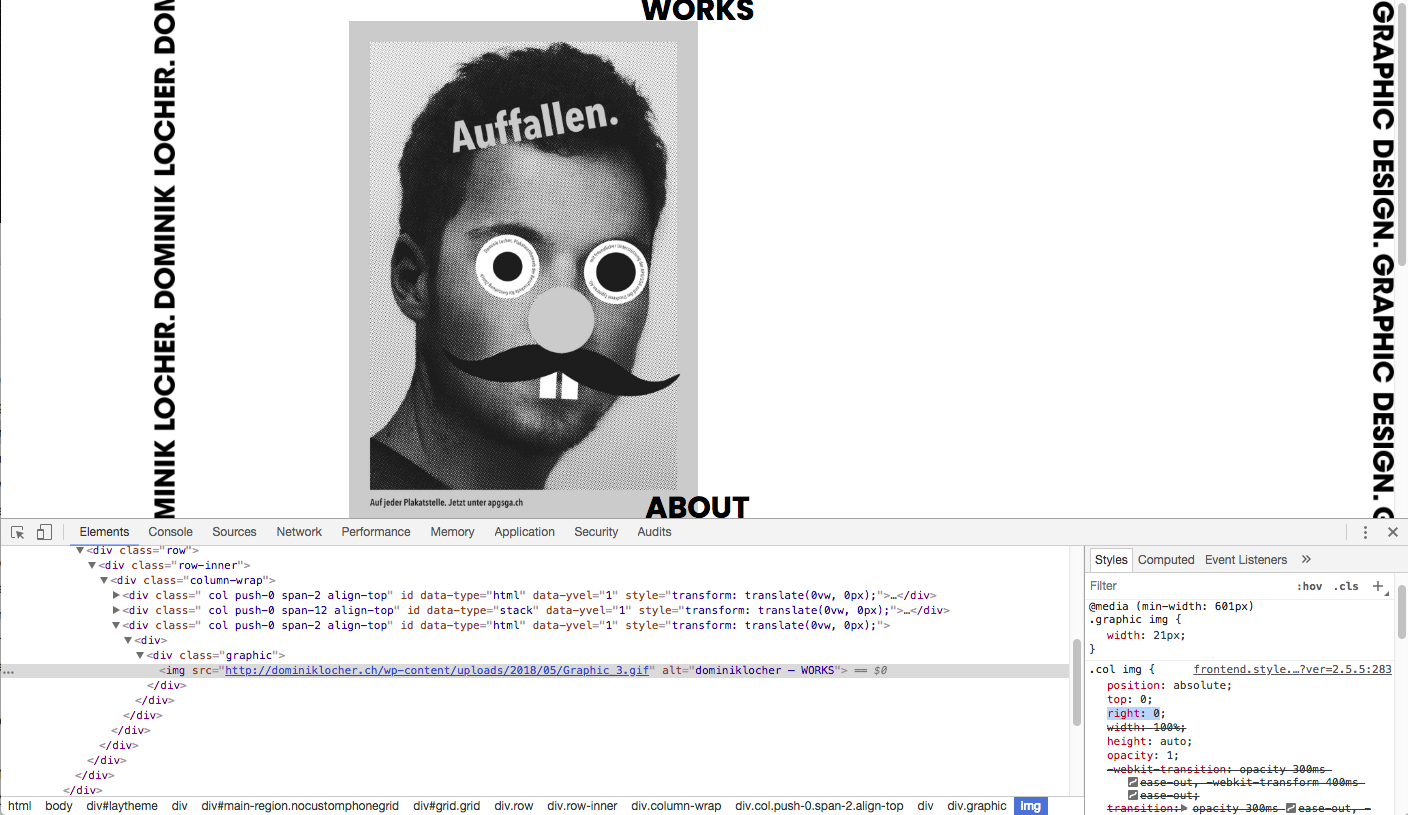This screenshot has width=1408, height=815.
Task: Toggle the :hov element state panel
Action: pos(1309,586)
